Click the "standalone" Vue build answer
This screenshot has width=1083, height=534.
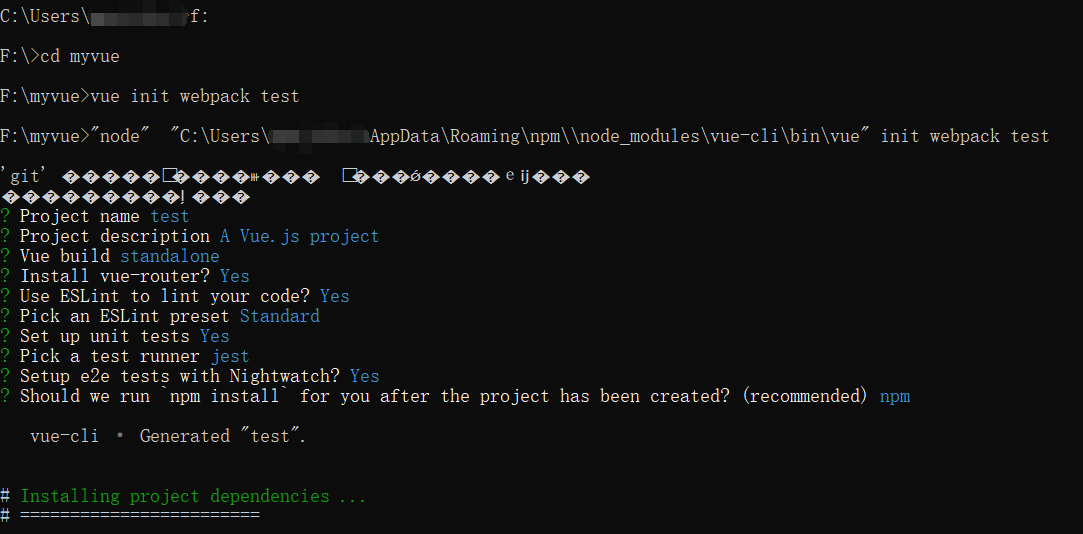(169, 256)
